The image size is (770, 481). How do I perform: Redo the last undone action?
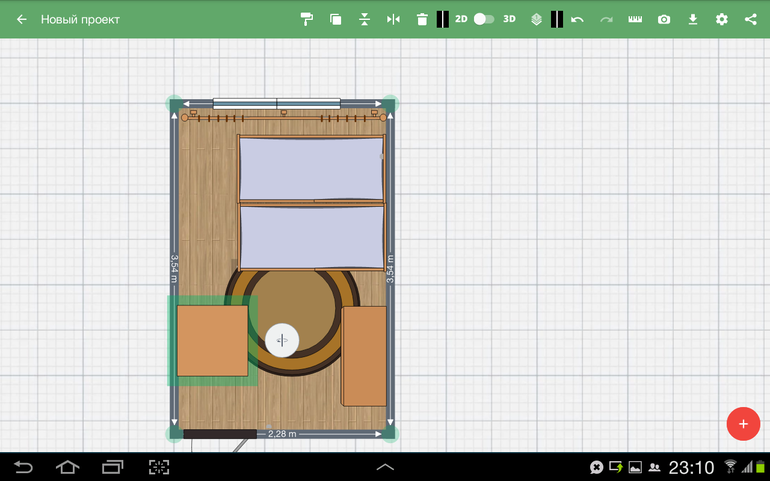[x=606, y=19]
